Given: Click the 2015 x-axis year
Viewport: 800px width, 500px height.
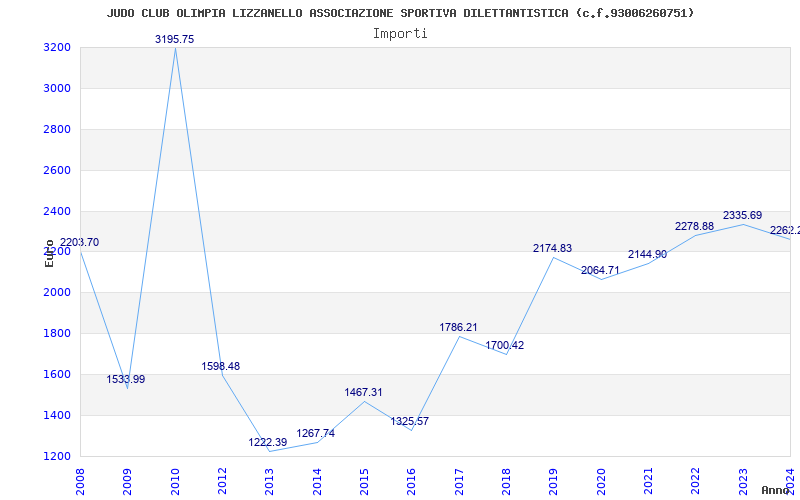Looking at the screenshot, I should [364, 482].
